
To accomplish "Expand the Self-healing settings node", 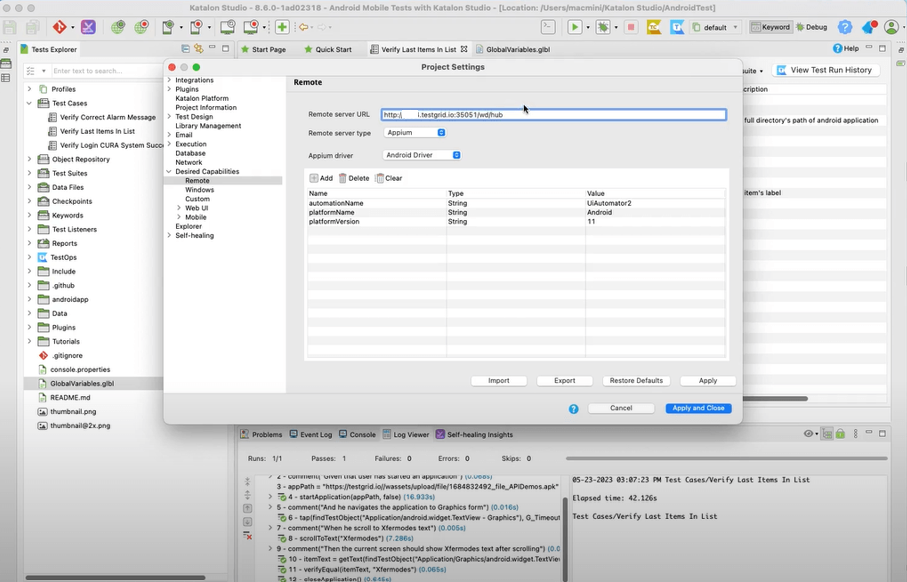I will pos(169,235).
